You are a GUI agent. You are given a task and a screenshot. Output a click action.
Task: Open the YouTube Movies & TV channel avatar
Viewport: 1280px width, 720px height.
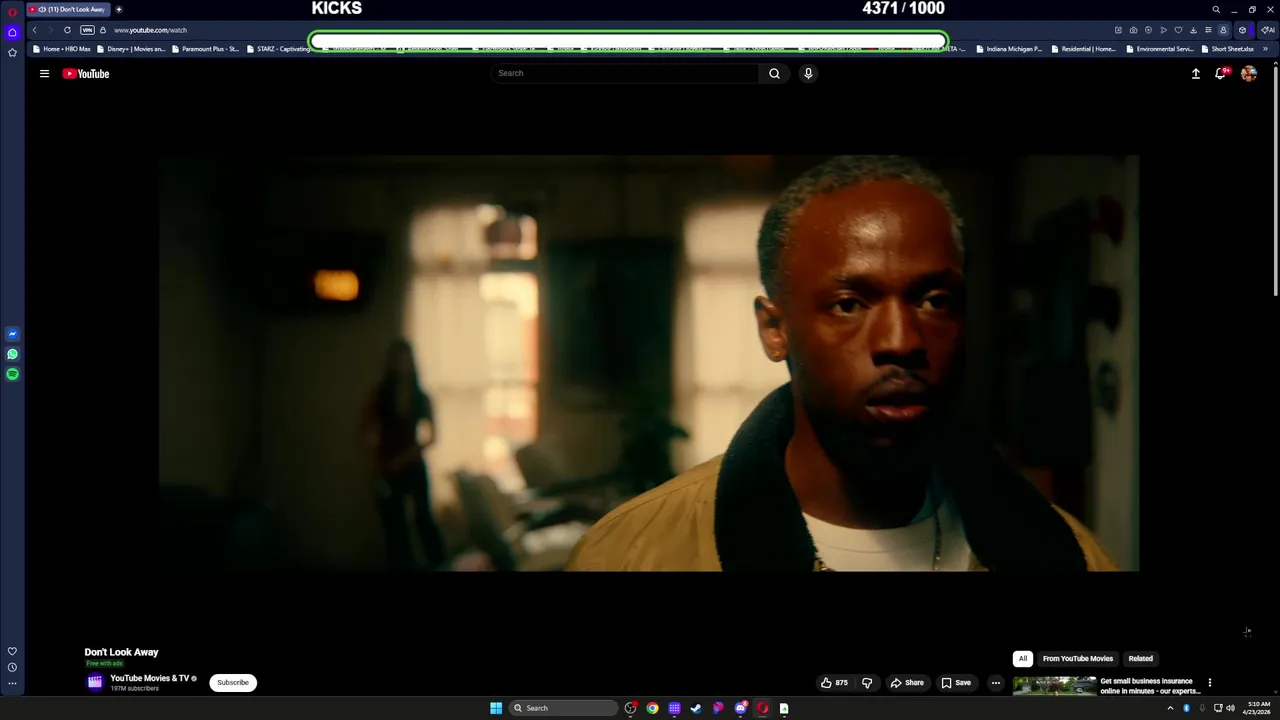95,682
